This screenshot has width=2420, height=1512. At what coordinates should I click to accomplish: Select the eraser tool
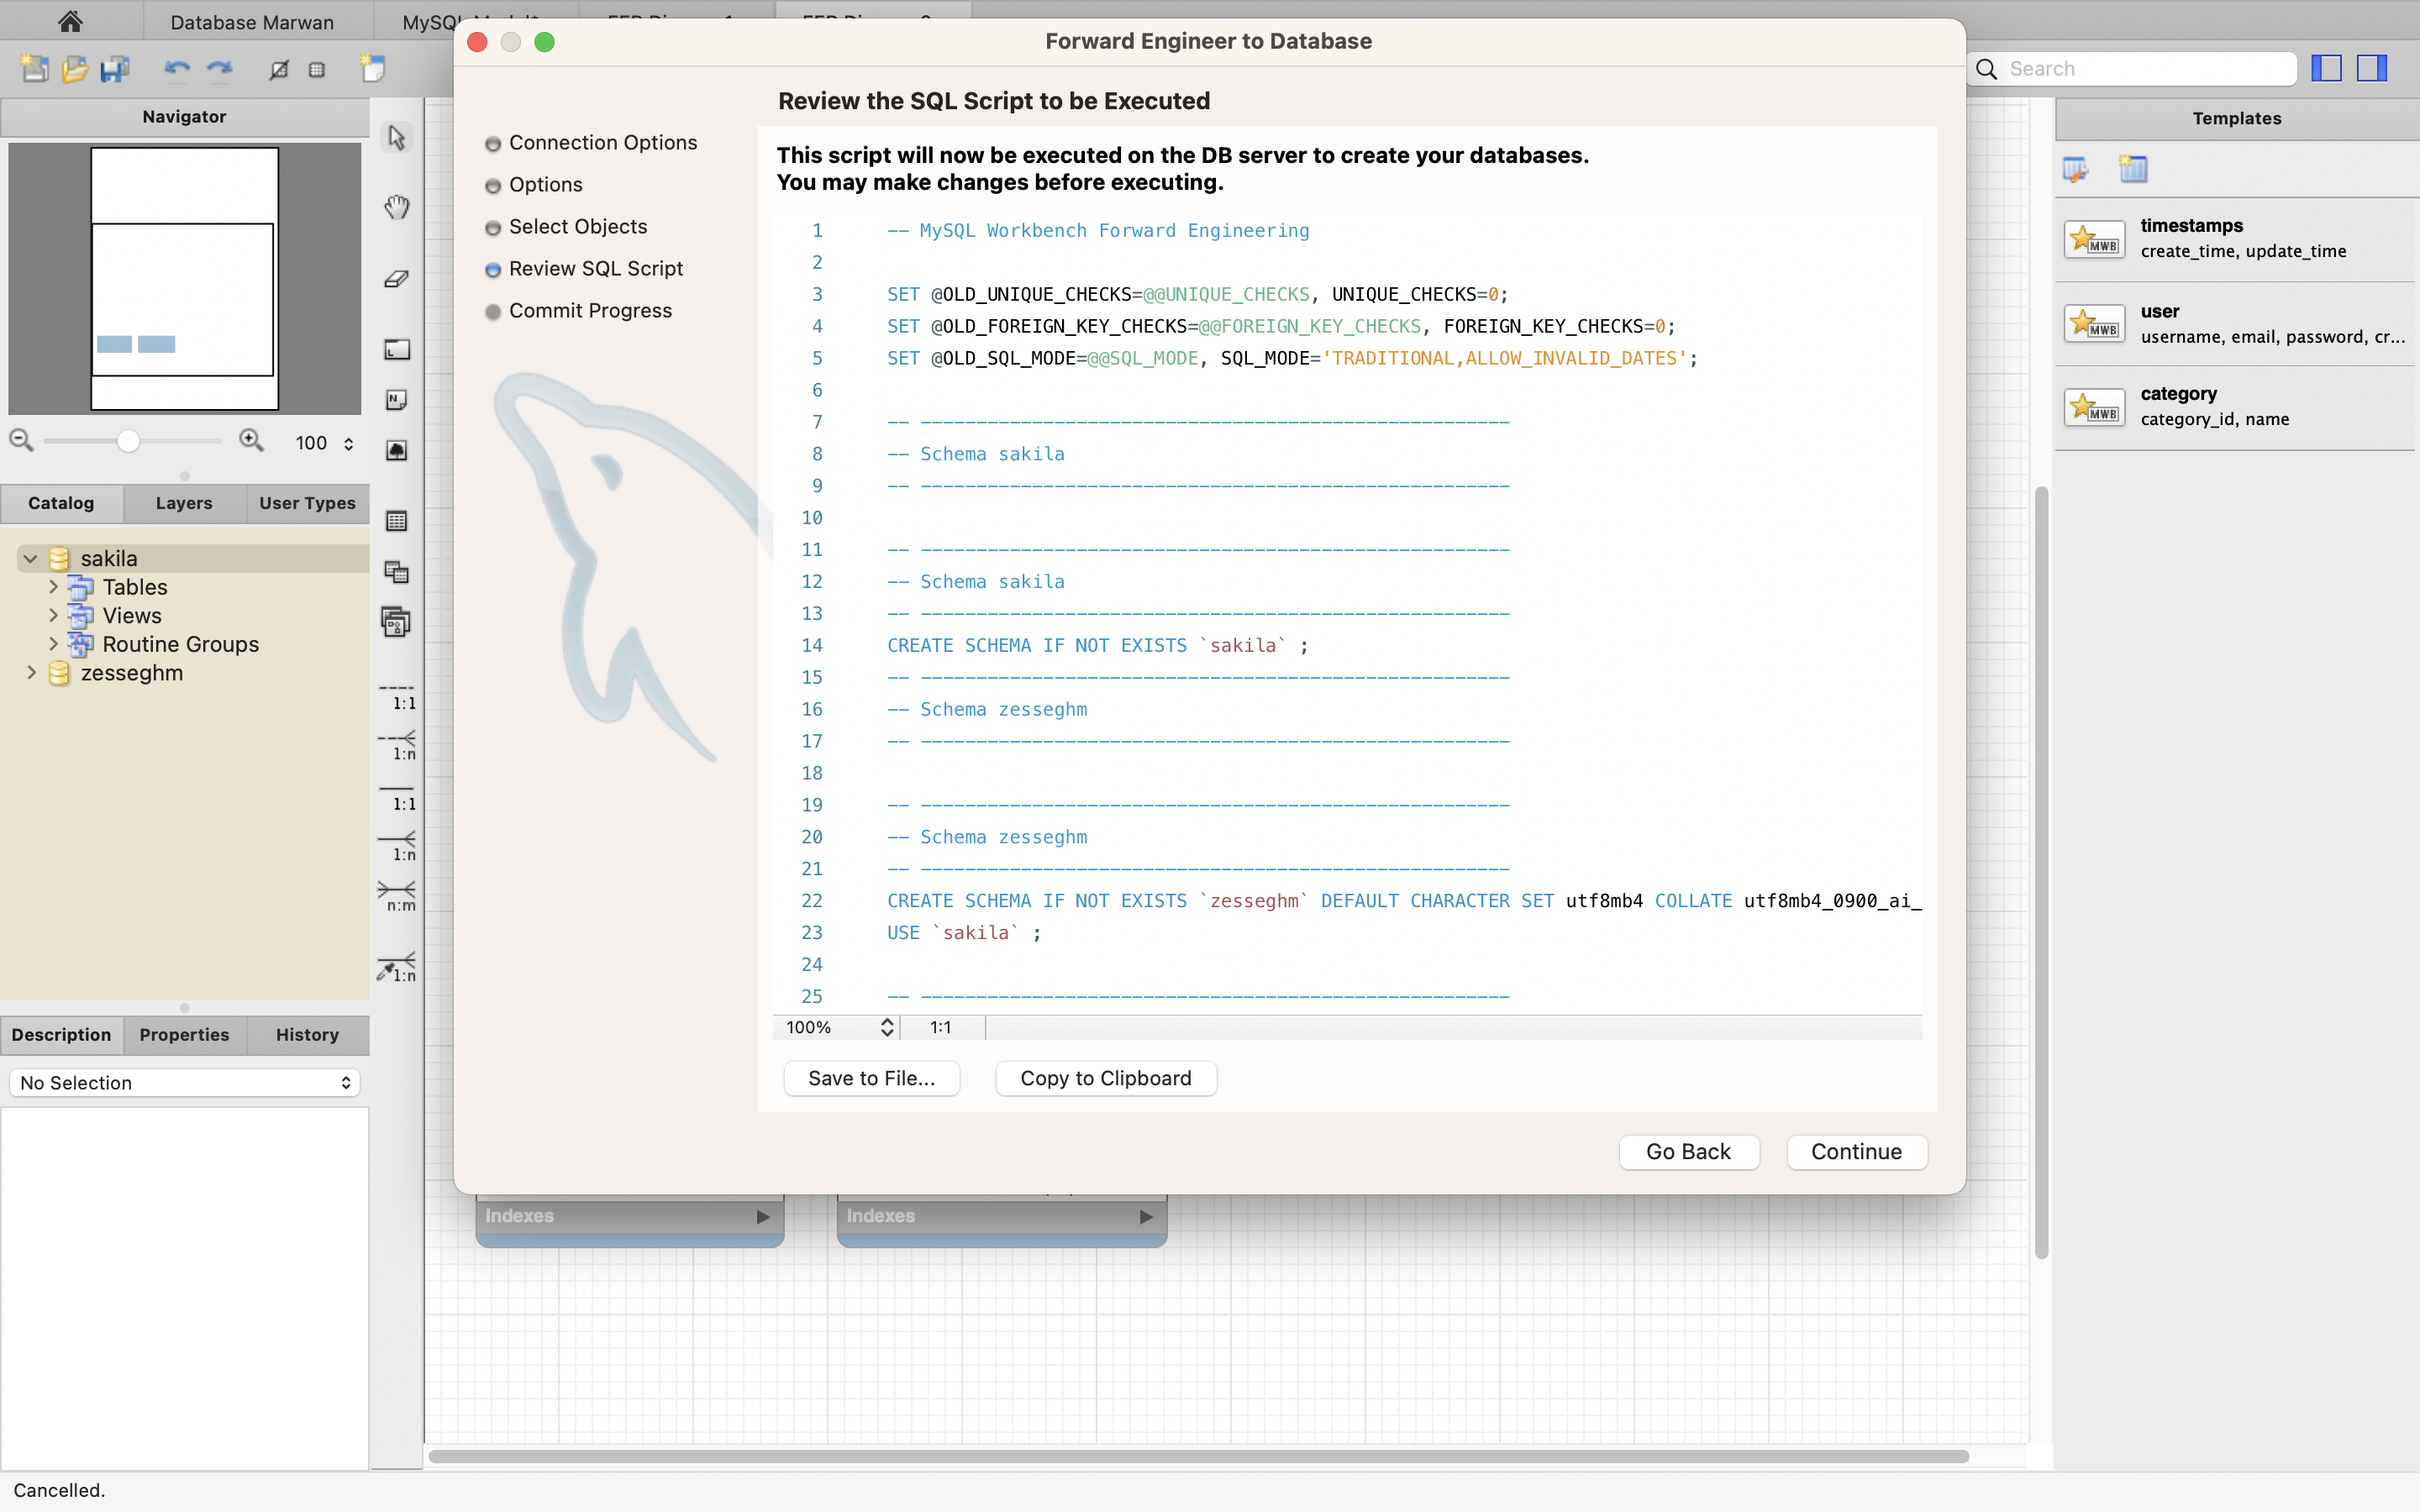click(397, 279)
